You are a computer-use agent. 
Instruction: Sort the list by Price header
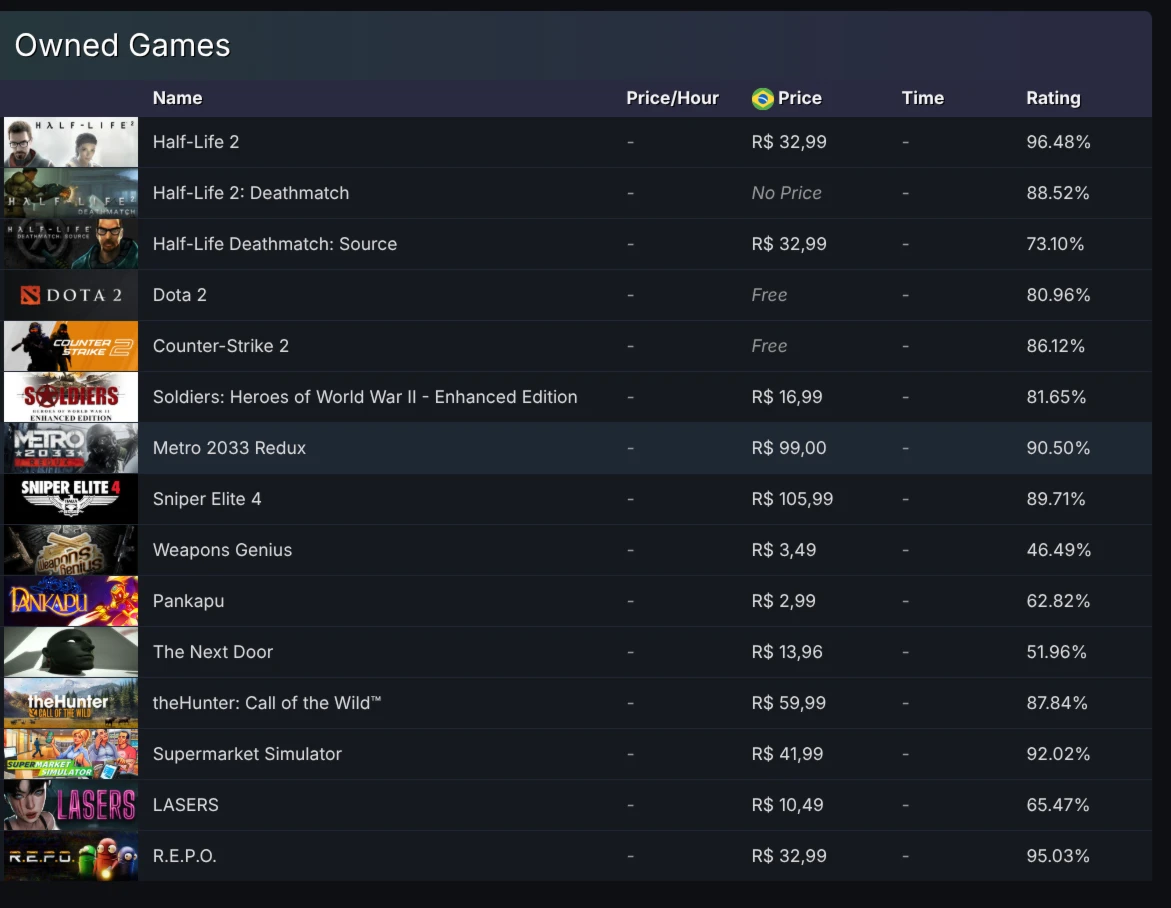click(799, 98)
